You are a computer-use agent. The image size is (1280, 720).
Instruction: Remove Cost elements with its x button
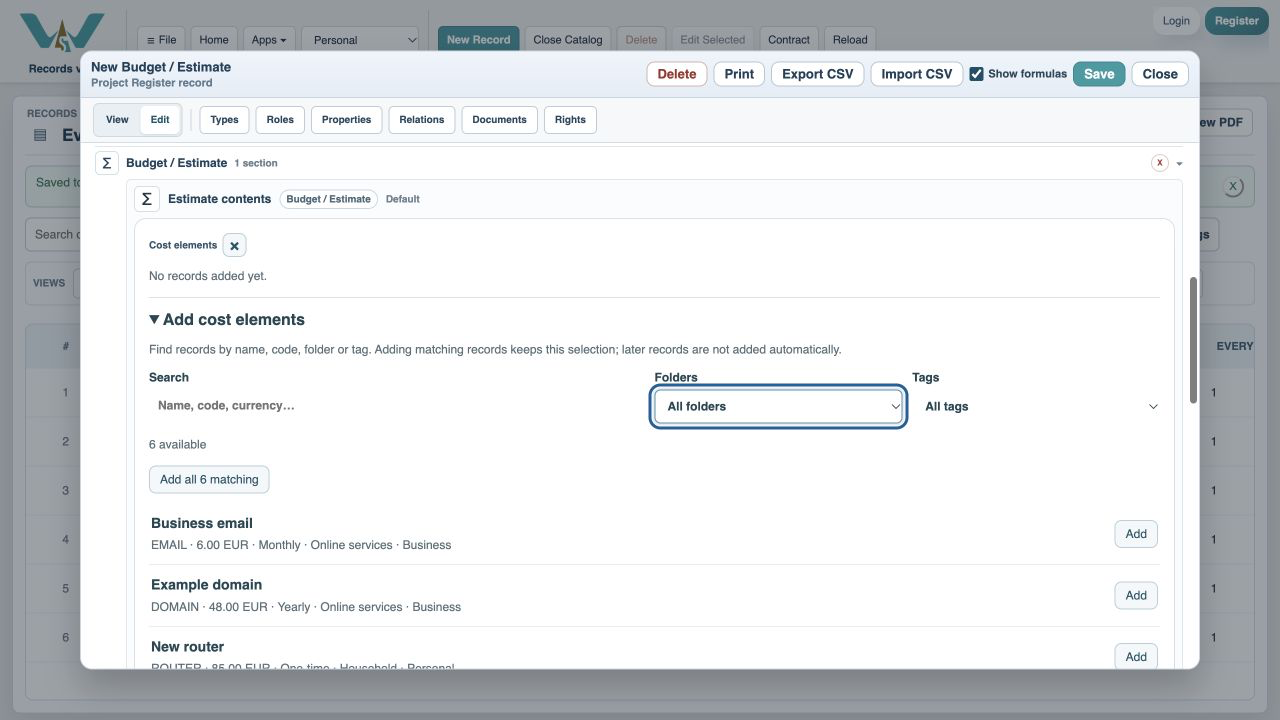point(234,245)
